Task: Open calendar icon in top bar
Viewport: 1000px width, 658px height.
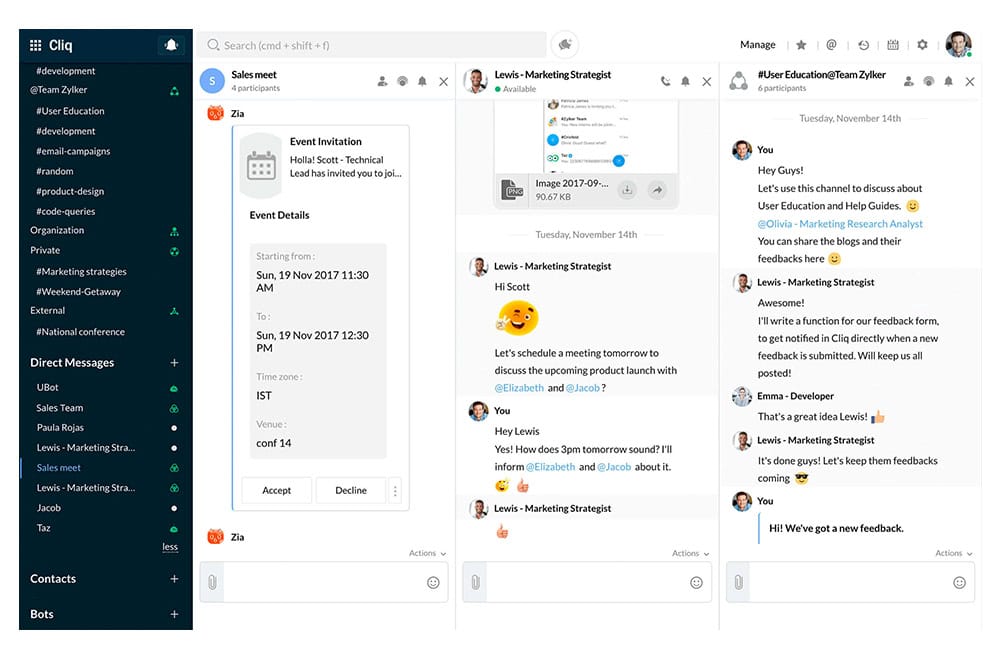Action: [893, 45]
